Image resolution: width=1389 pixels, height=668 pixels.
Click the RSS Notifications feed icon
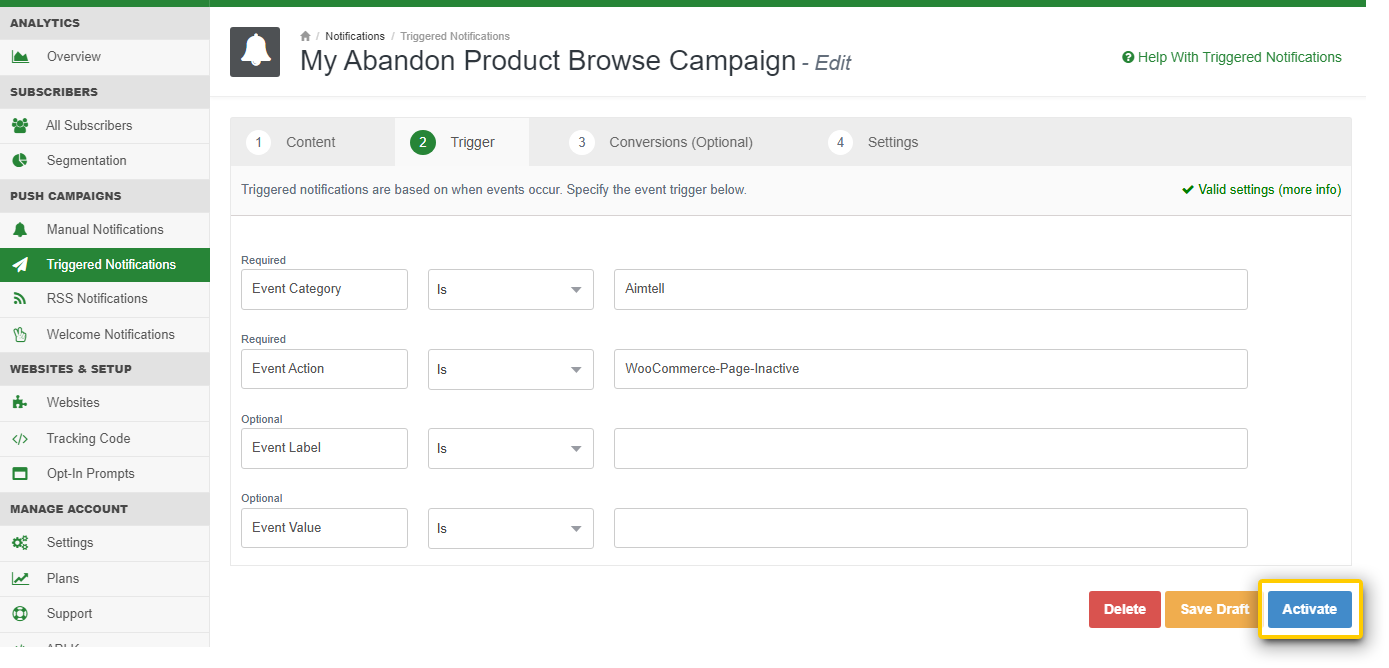pos(20,299)
